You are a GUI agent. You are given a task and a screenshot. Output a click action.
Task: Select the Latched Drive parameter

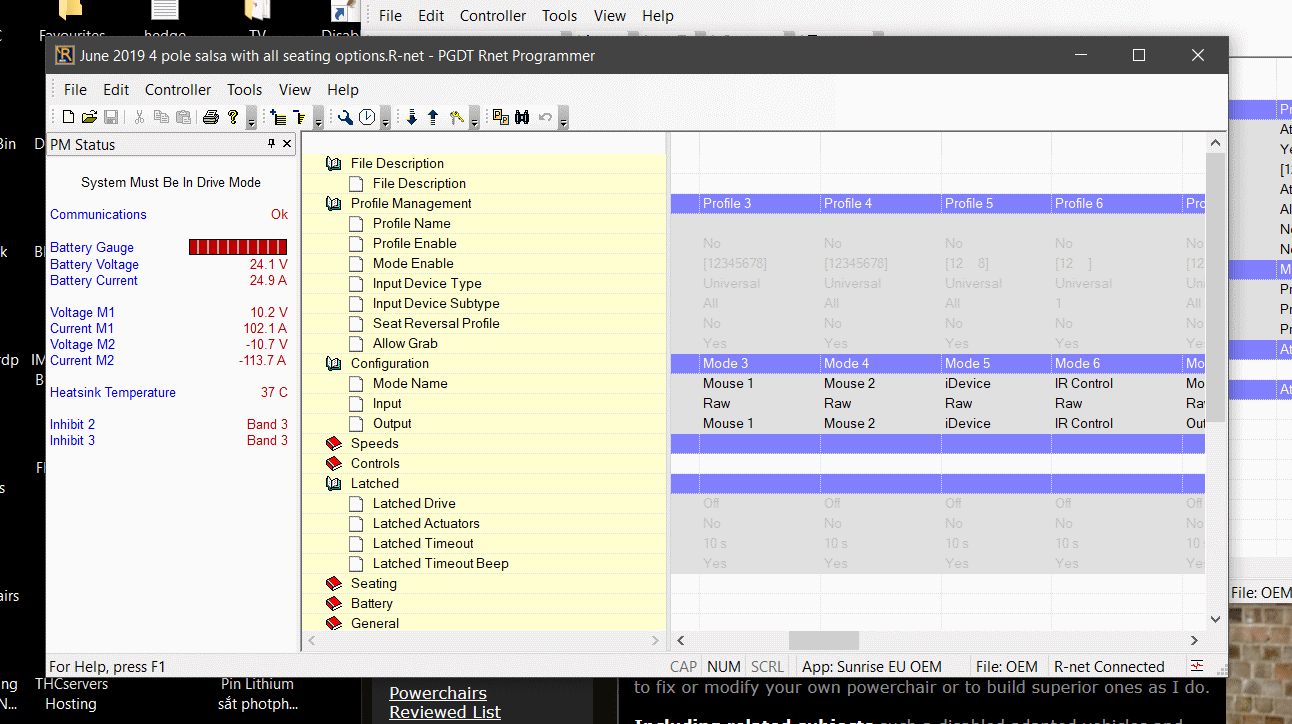point(413,503)
